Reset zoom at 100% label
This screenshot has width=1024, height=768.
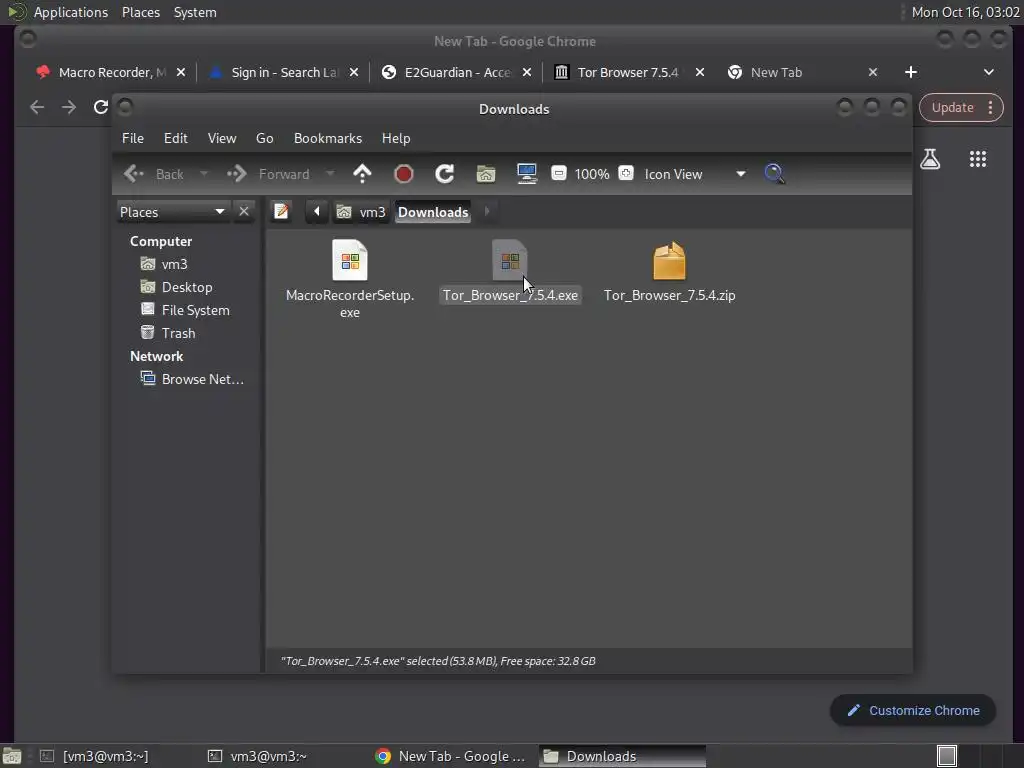pyautogui.click(x=592, y=174)
